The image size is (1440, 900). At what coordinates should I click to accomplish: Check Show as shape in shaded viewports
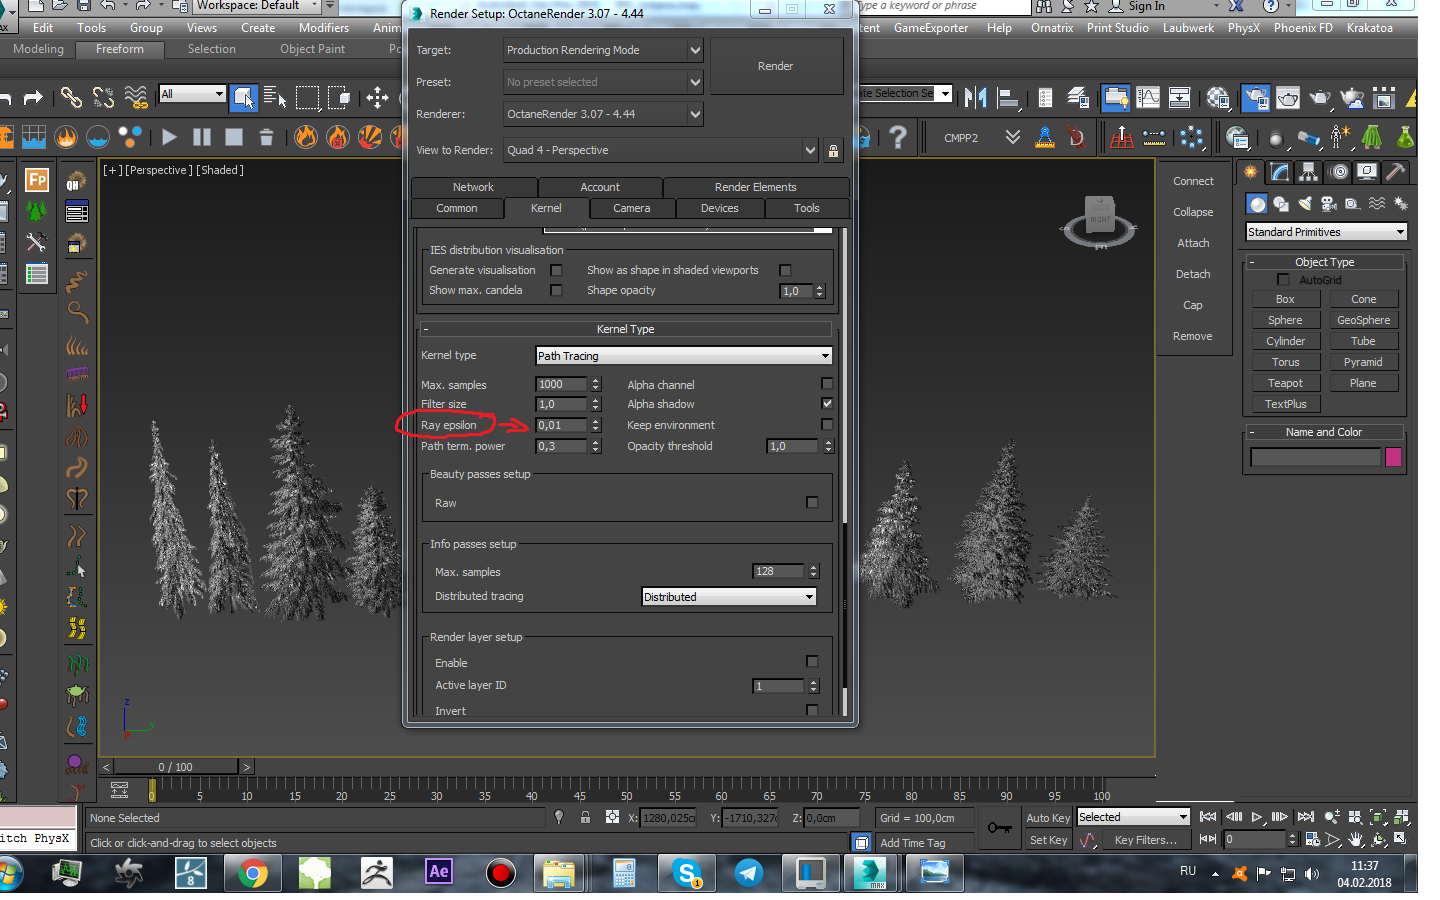pyautogui.click(x=785, y=270)
